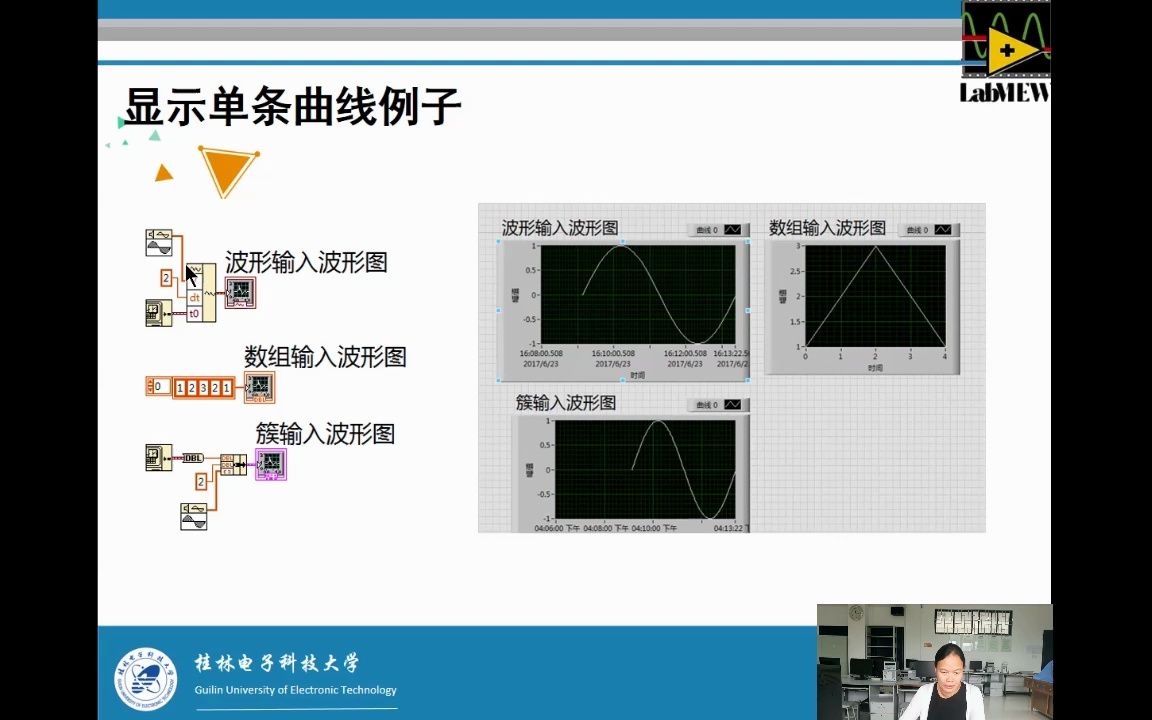This screenshot has width=1152, height=720.
Task: Click the DBL numeric conversion icon
Action: click(x=192, y=458)
